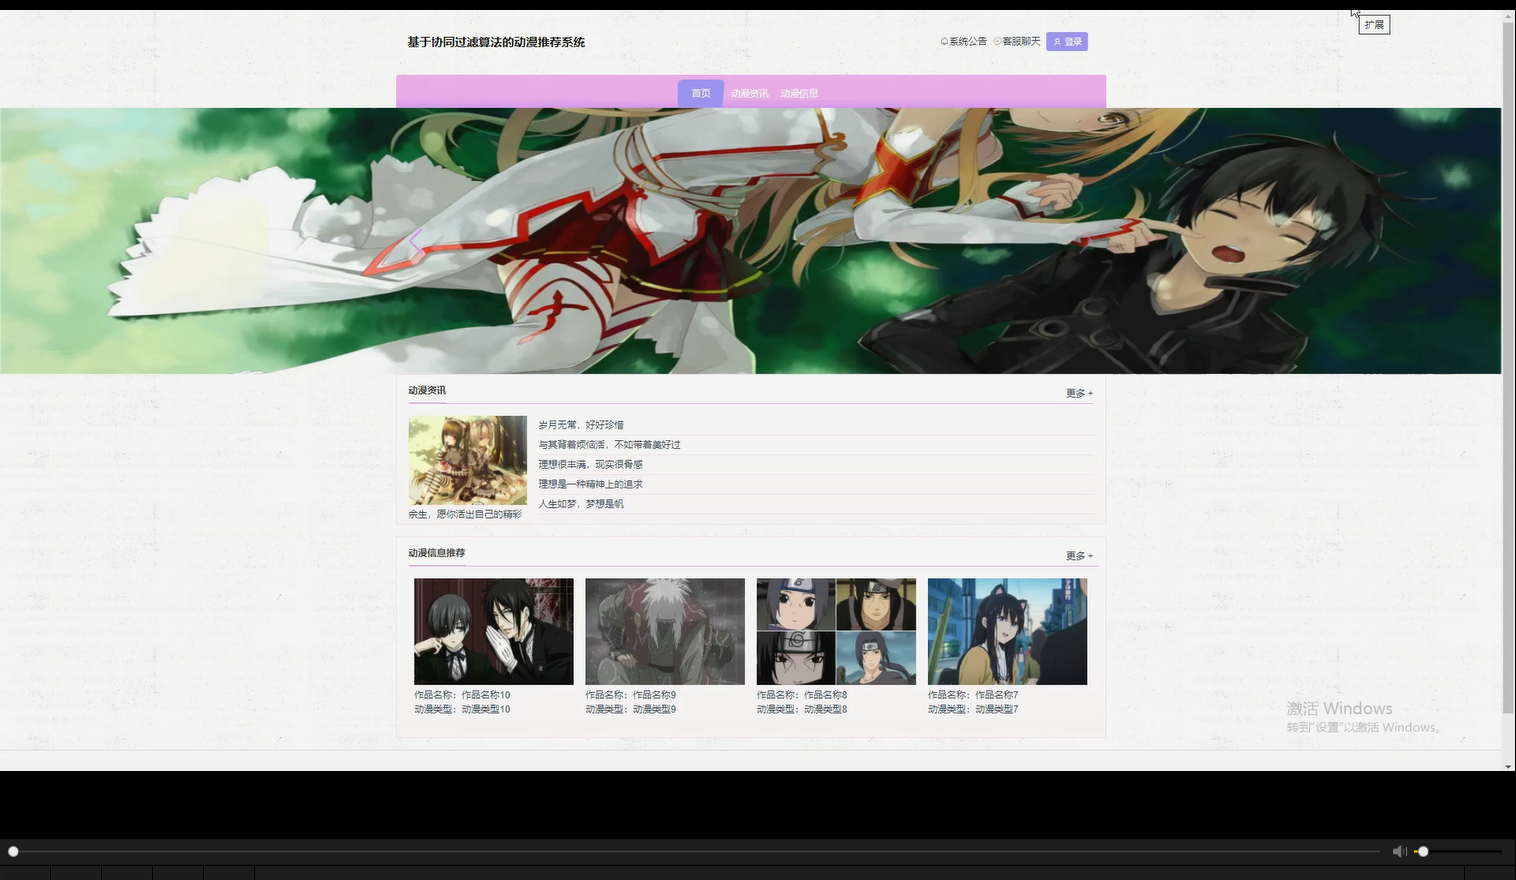The image size is (1516, 880).
Task: Click 更多+ next to 动漫资讯
Action: (1078, 392)
